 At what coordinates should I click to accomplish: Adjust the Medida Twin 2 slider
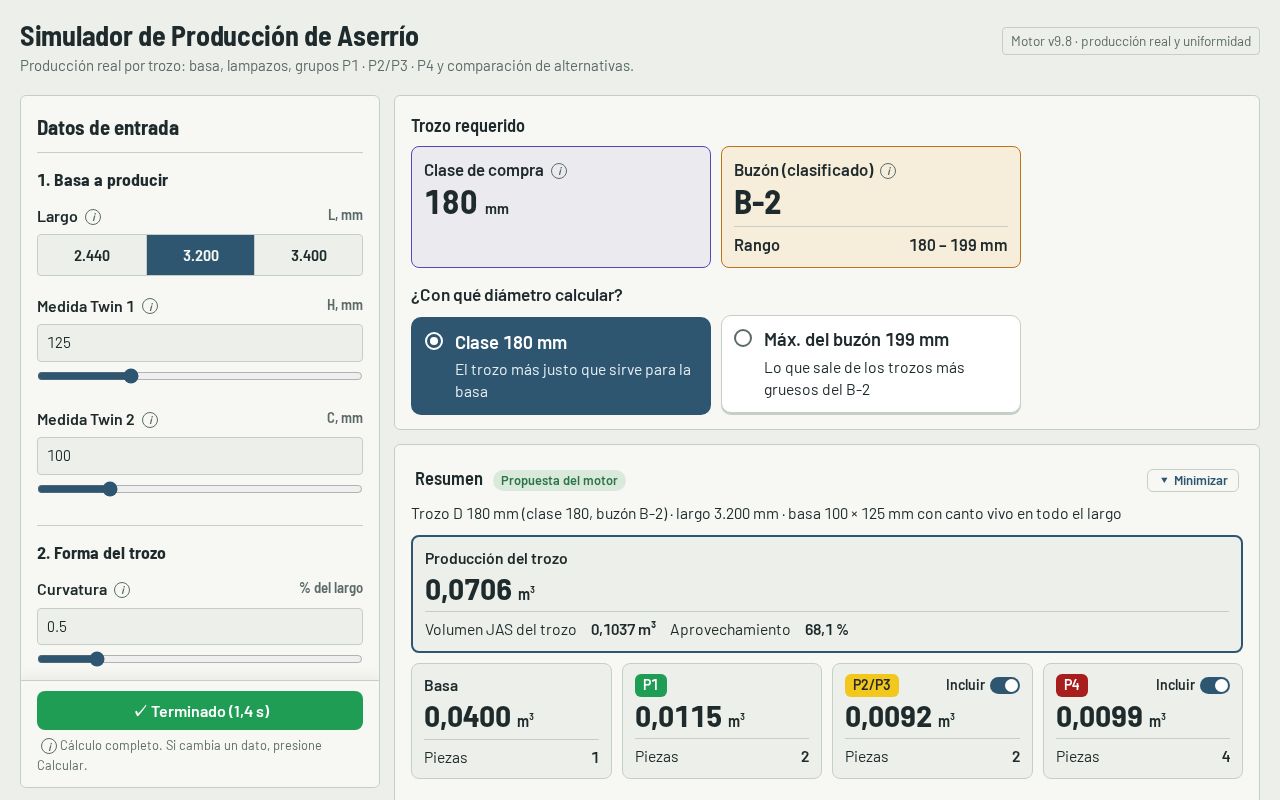pyautogui.click(x=200, y=489)
